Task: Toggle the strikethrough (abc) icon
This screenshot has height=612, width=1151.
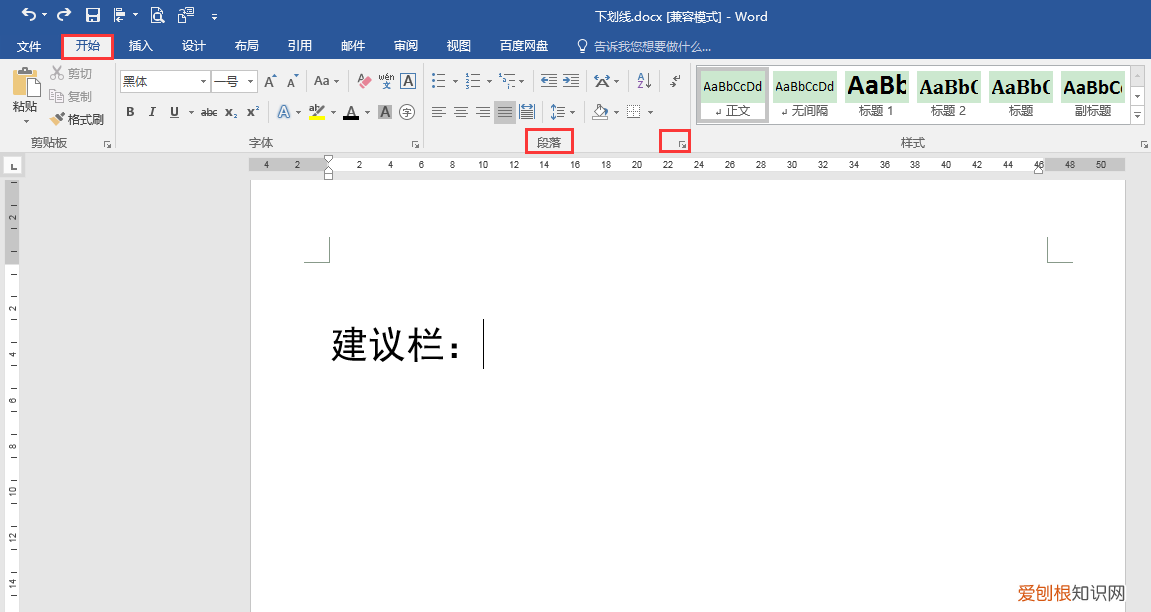Action: [x=208, y=112]
